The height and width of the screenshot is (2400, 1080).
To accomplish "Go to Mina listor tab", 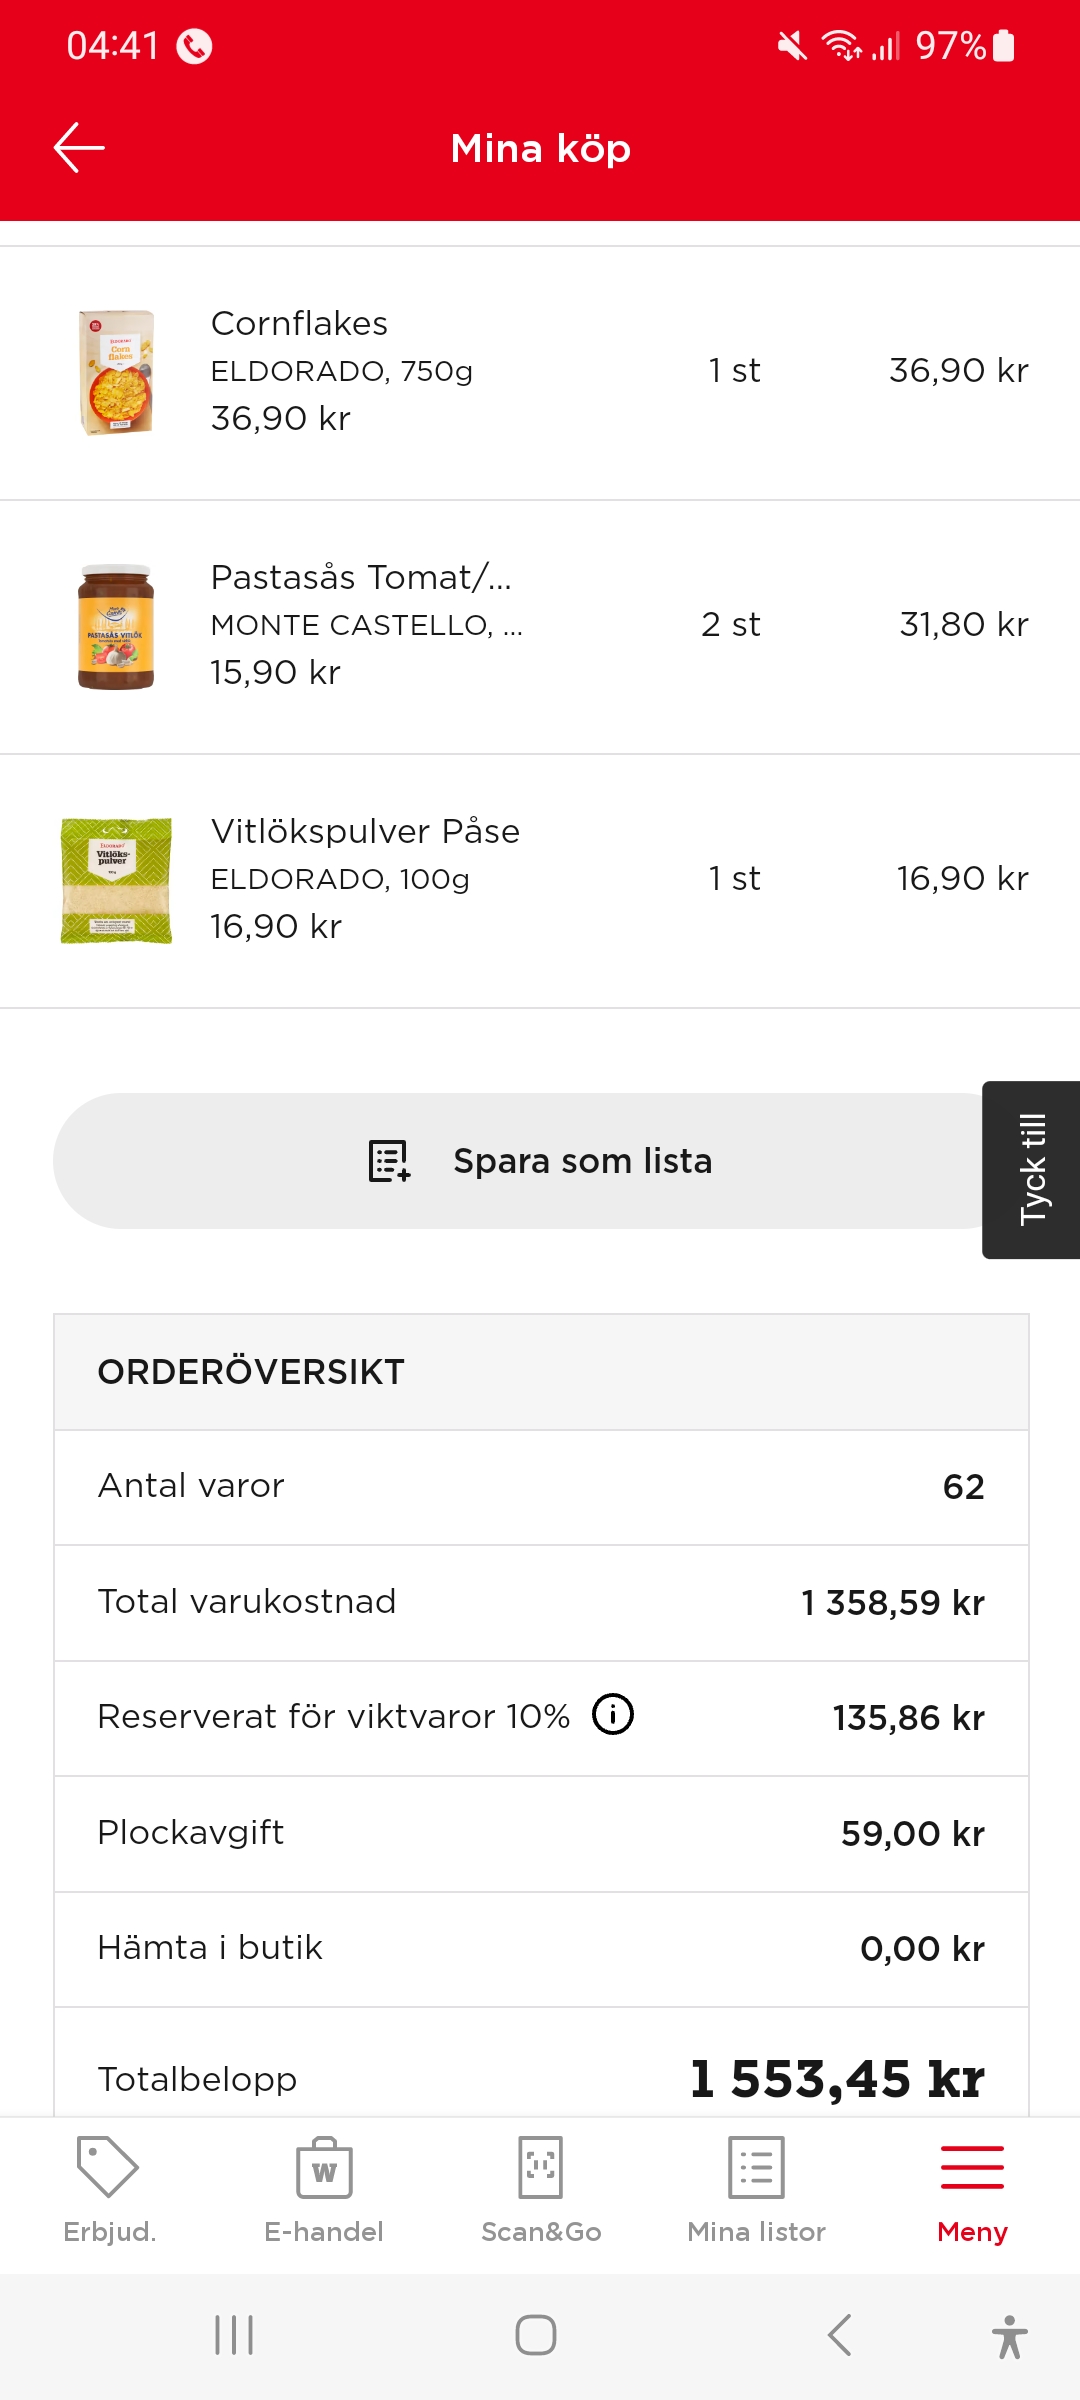I will [757, 2190].
